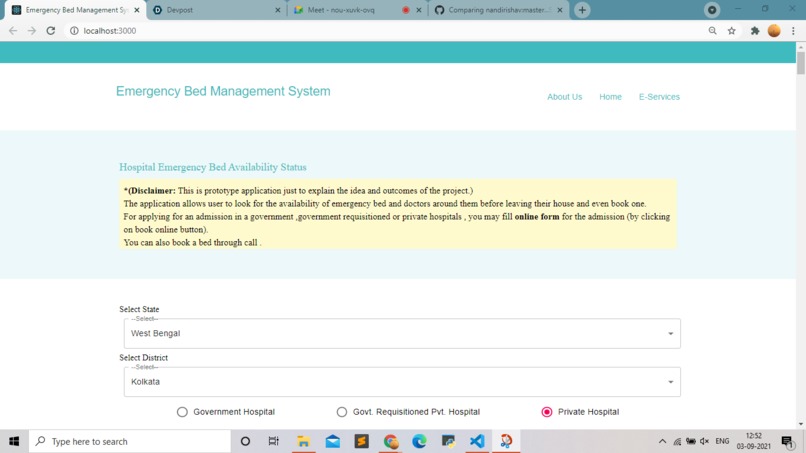Open the zoom magnifier in address bar

[x=712, y=31]
